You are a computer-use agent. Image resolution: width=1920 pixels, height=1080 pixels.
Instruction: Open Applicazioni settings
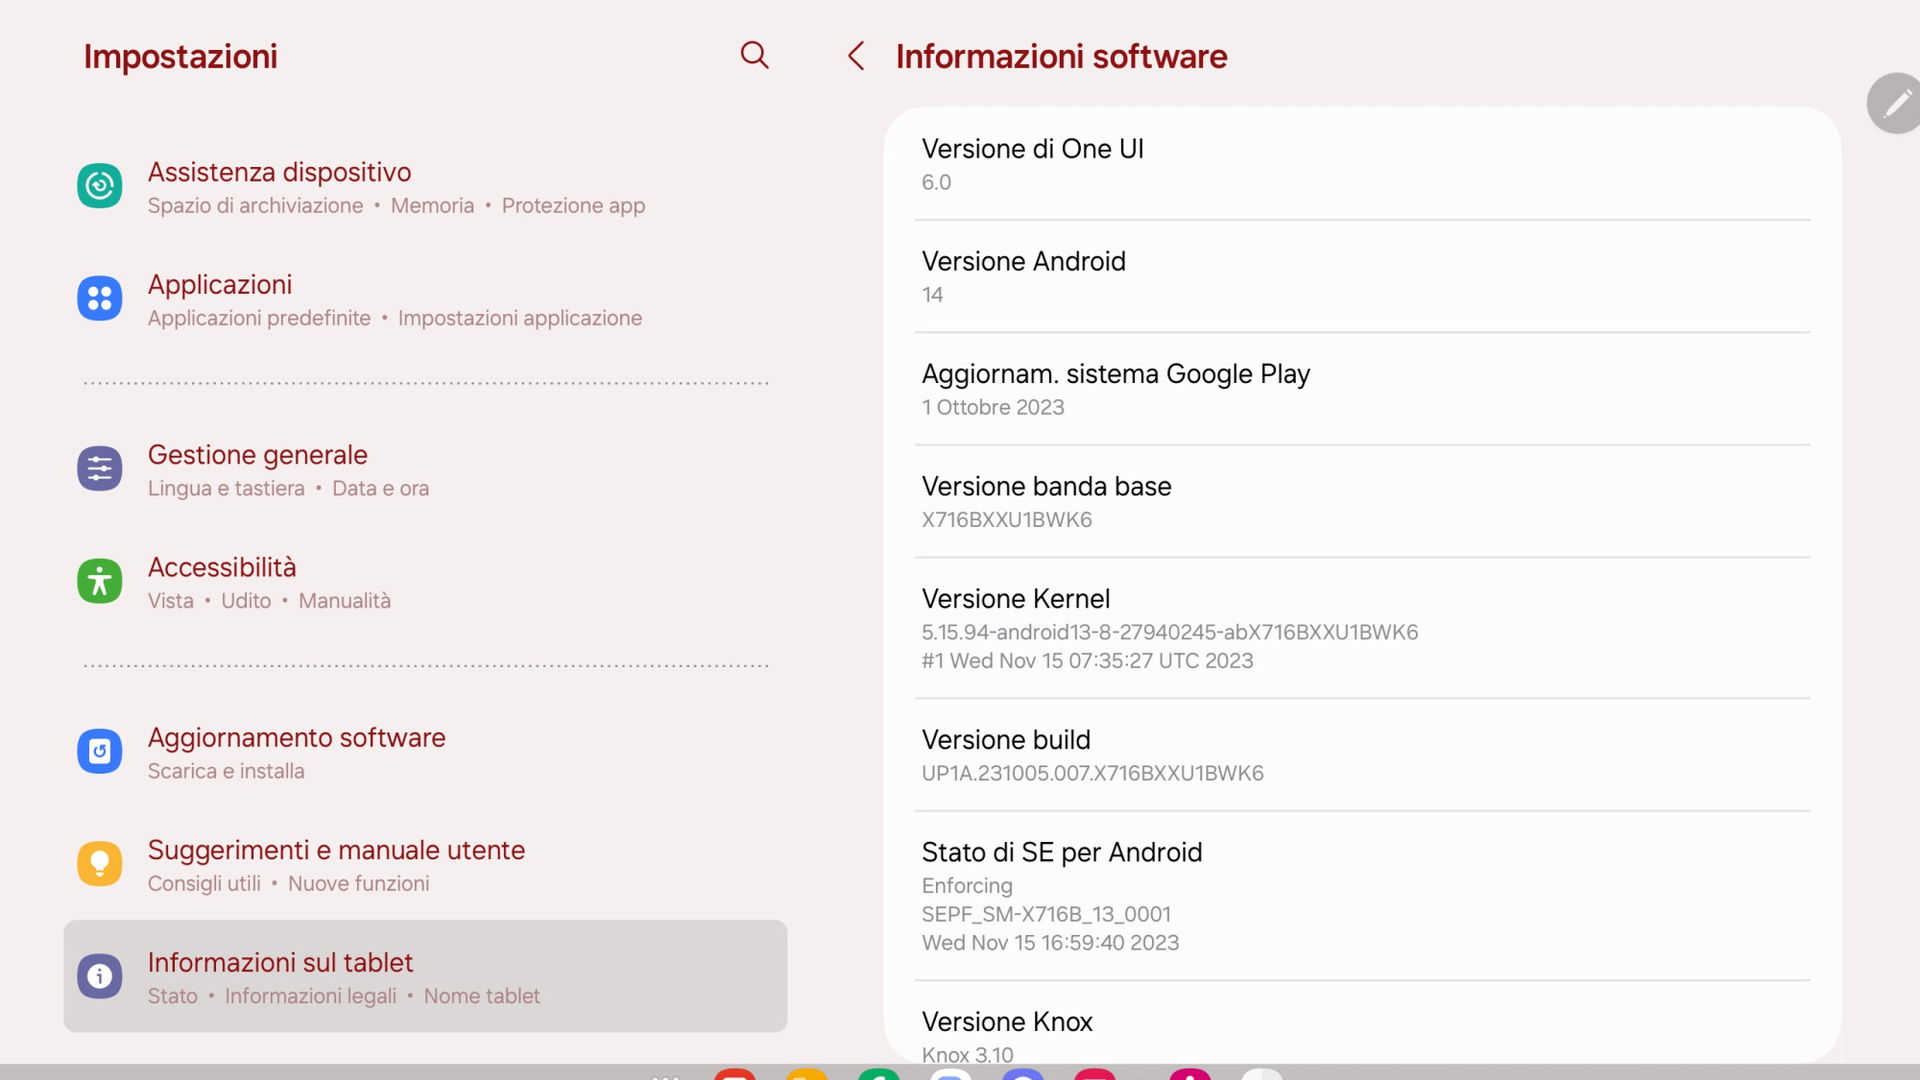point(425,299)
